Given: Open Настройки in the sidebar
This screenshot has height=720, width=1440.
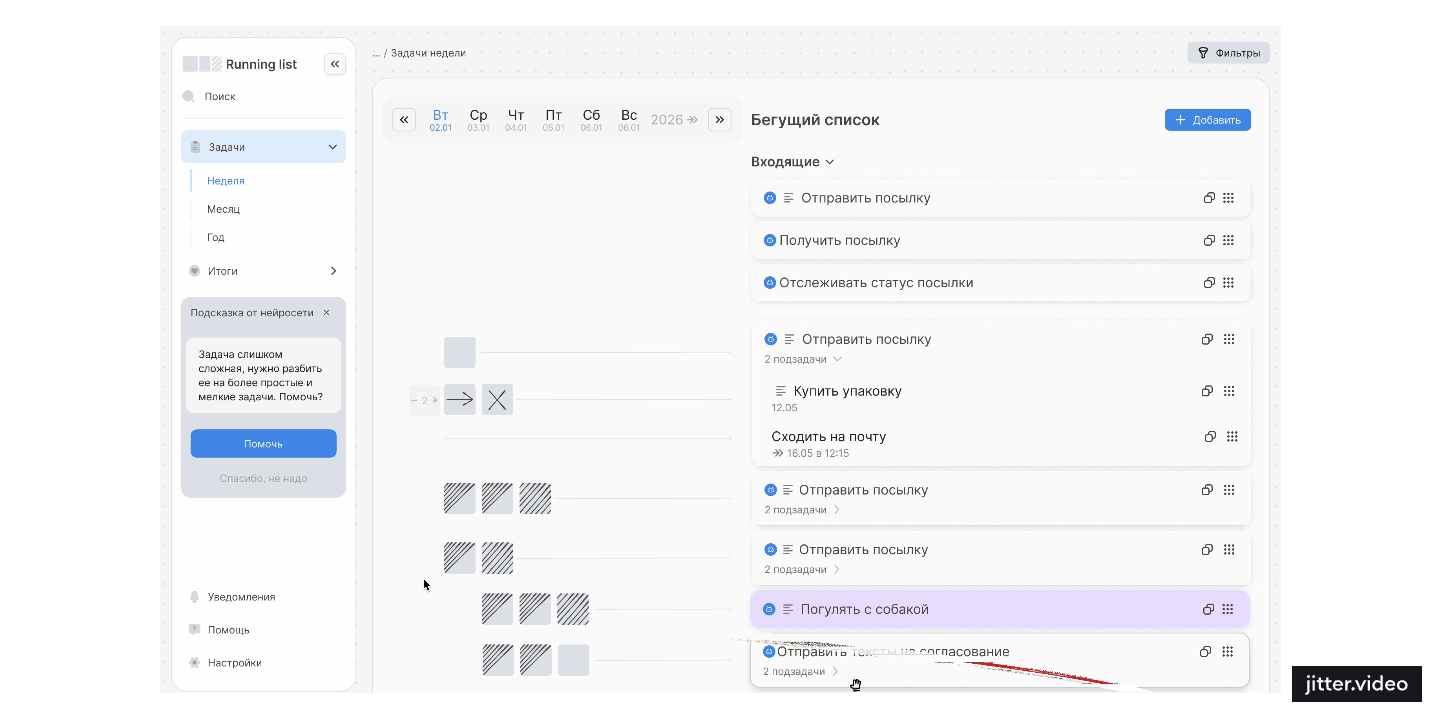Looking at the screenshot, I should coord(234,663).
